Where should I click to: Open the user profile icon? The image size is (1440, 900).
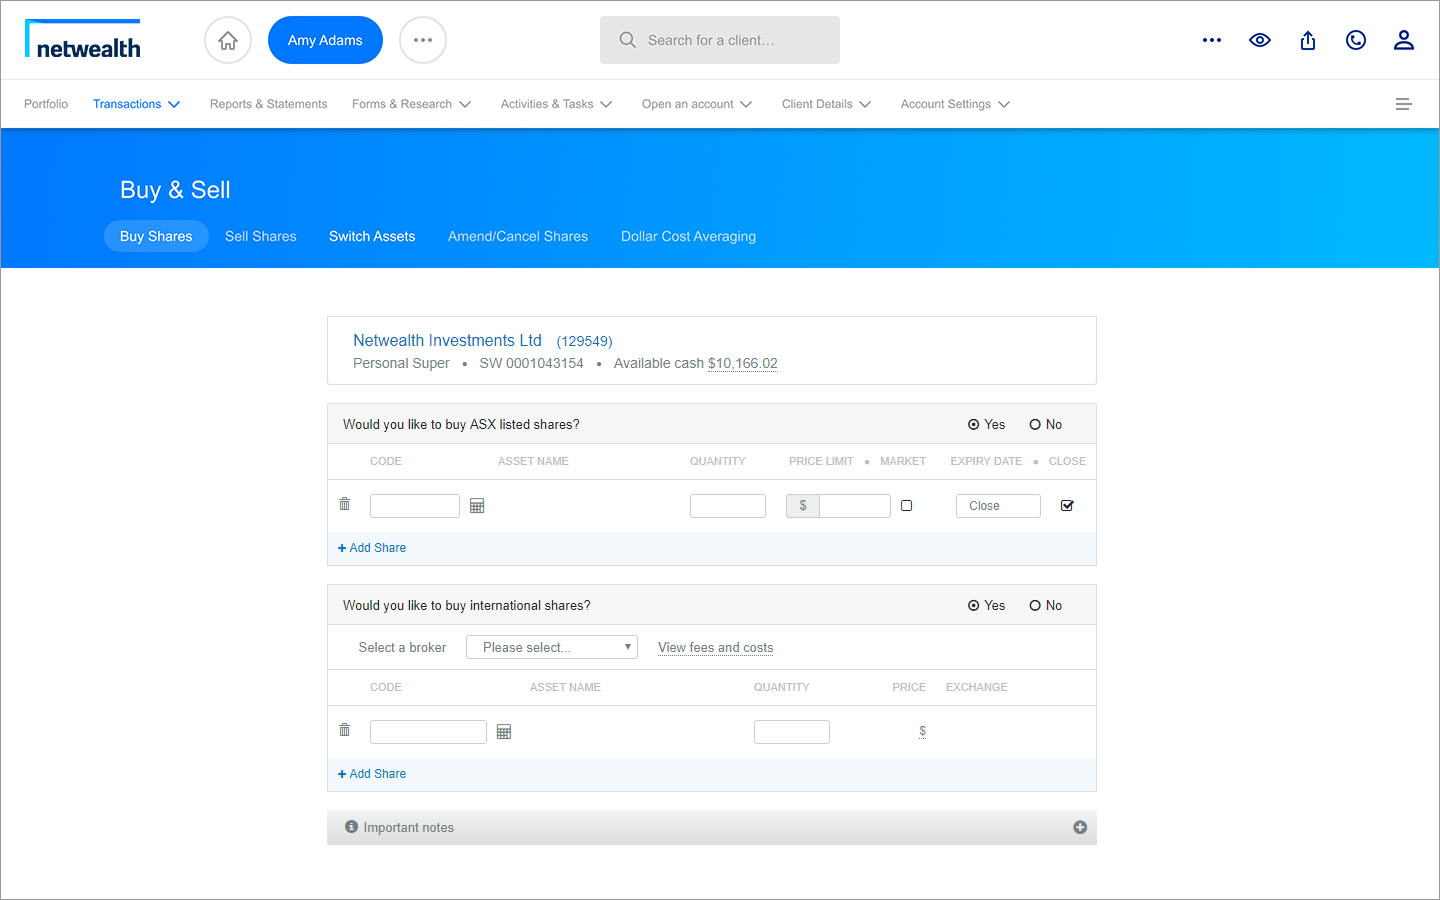pos(1404,40)
